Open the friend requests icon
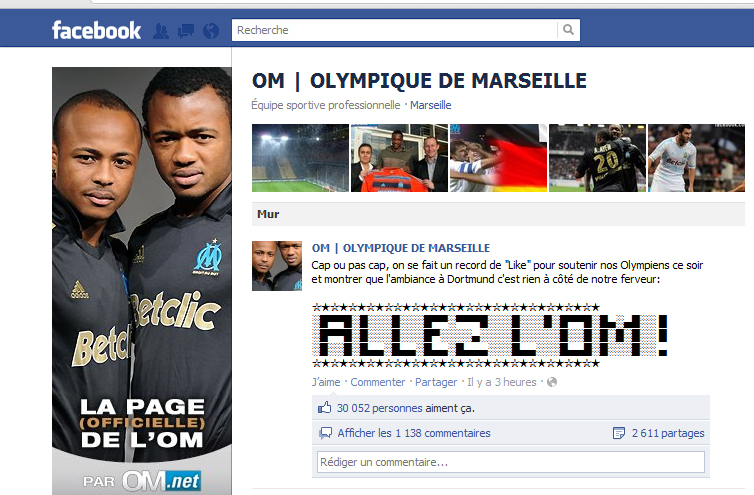Screen dimensions: 754x495 [161, 31]
